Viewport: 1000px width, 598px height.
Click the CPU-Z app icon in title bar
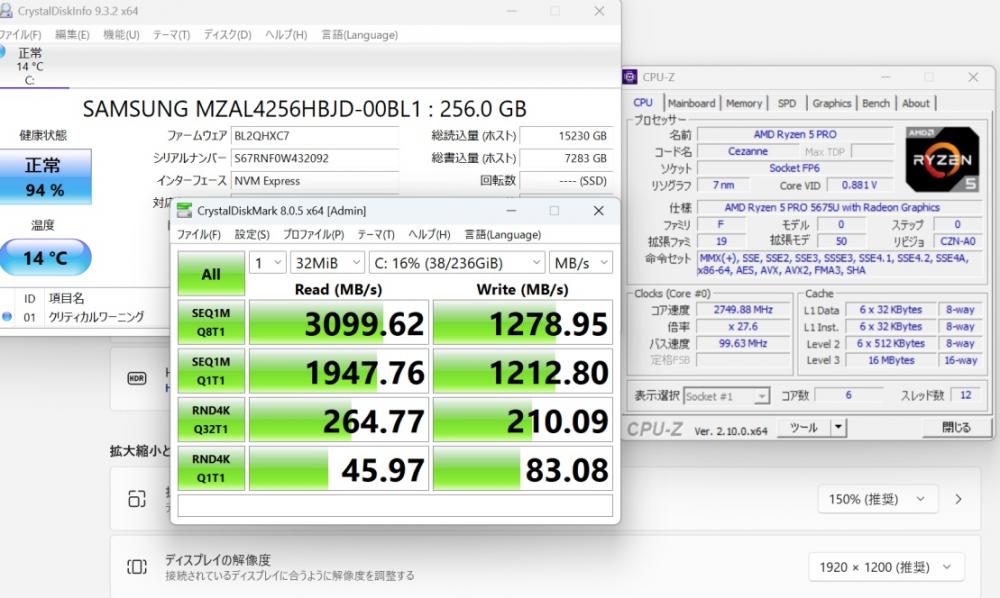coord(629,77)
